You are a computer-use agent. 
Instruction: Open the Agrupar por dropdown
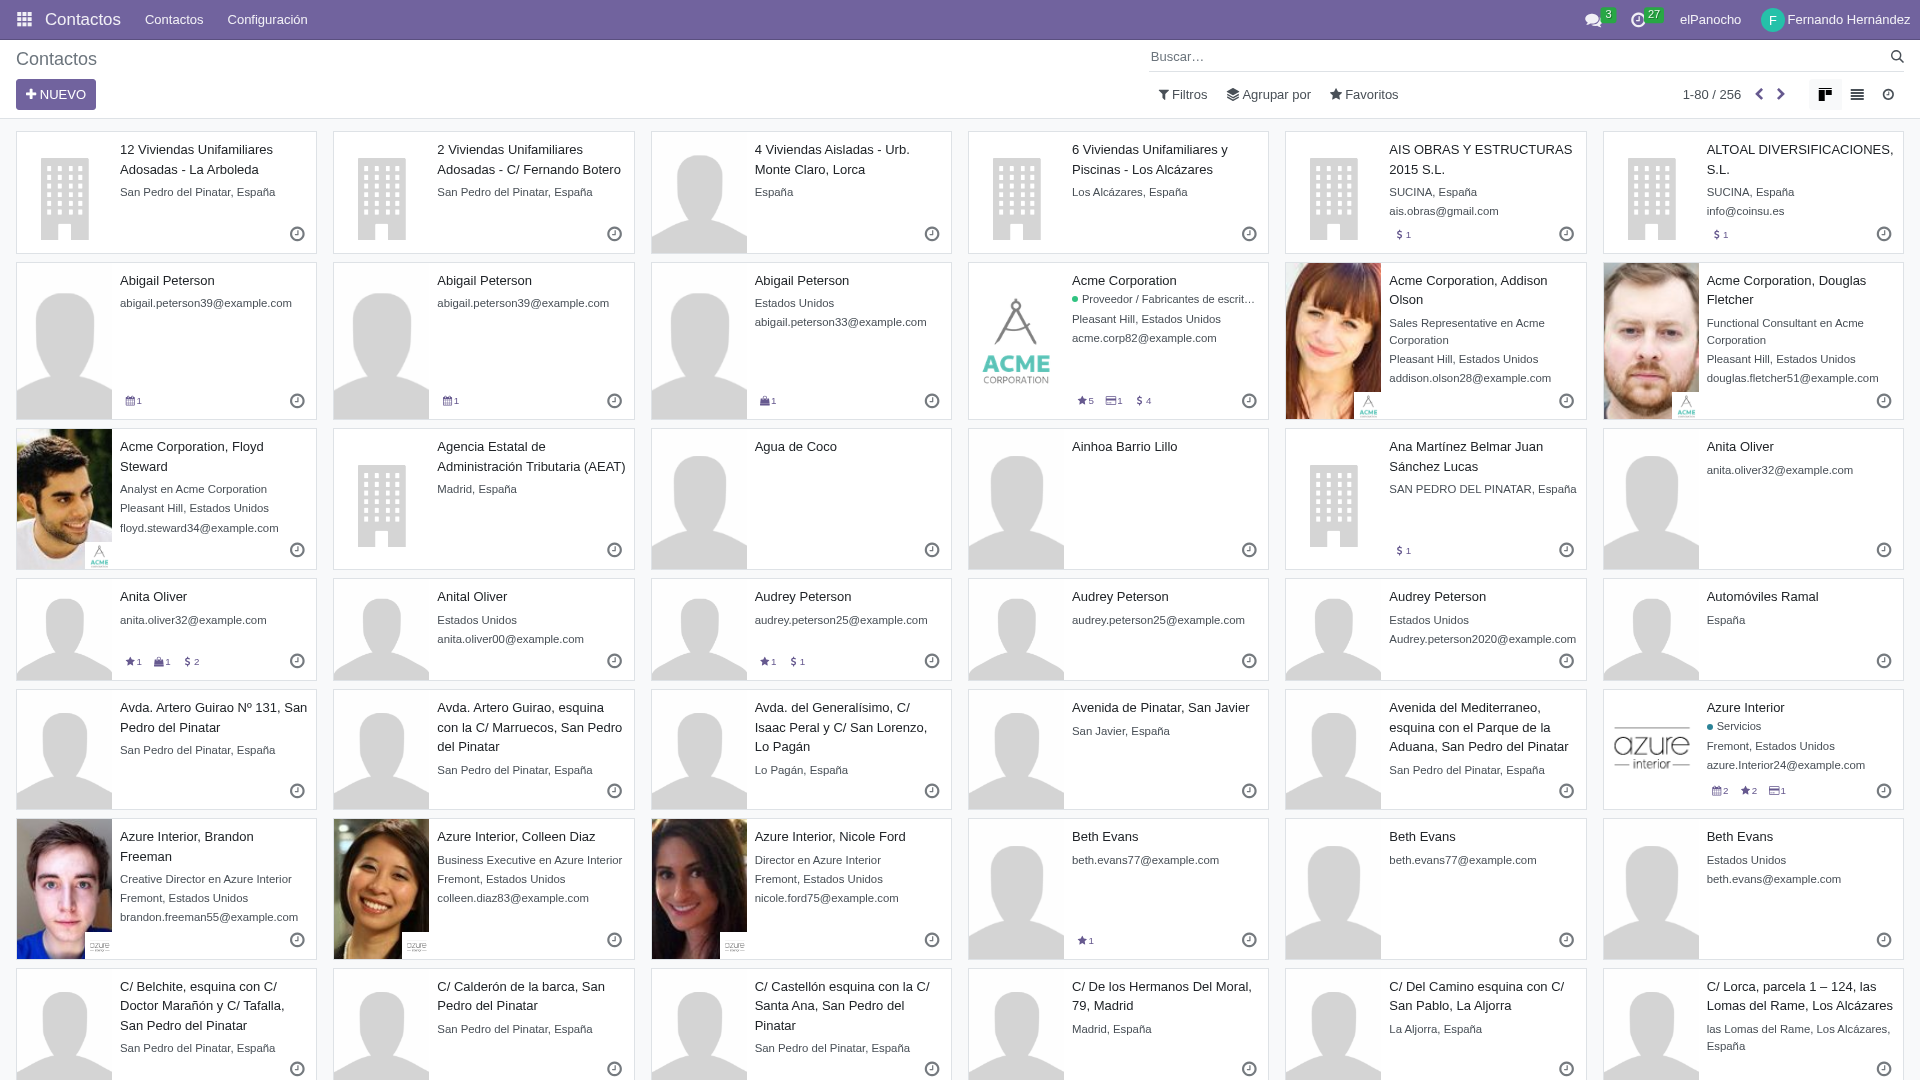[x=1269, y=94]
